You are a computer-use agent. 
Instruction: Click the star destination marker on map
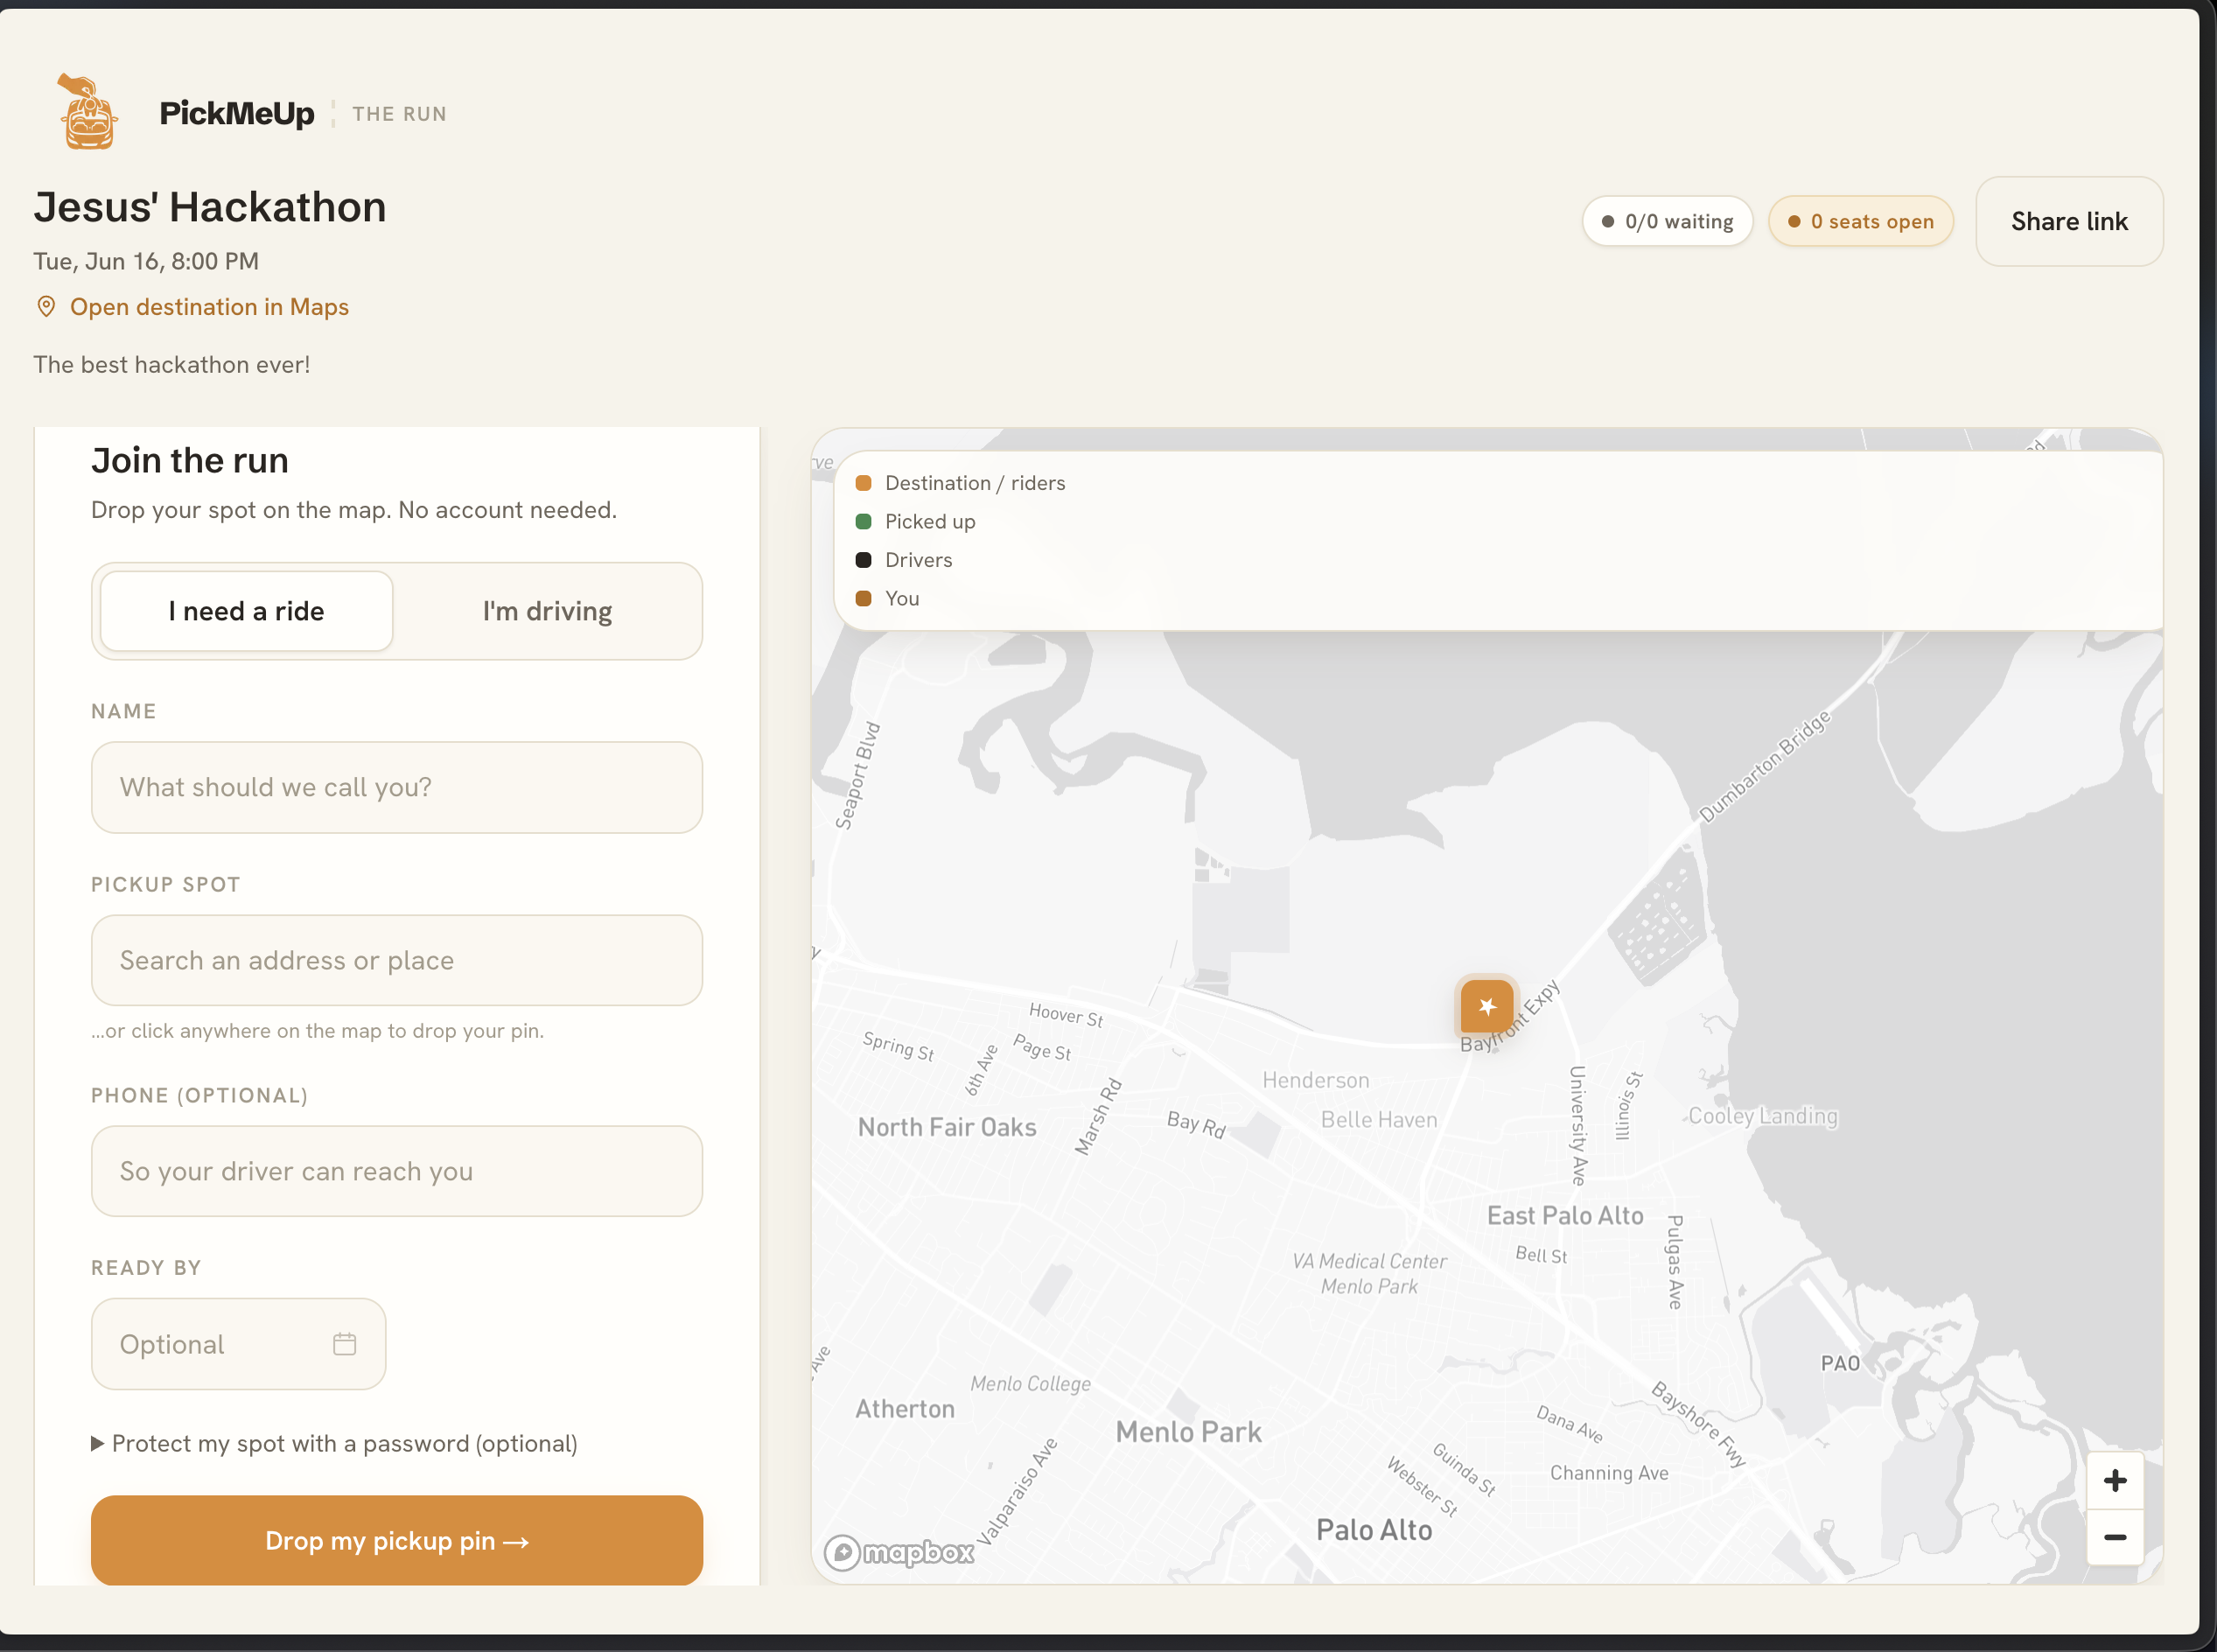(x=1487, y=1006)
